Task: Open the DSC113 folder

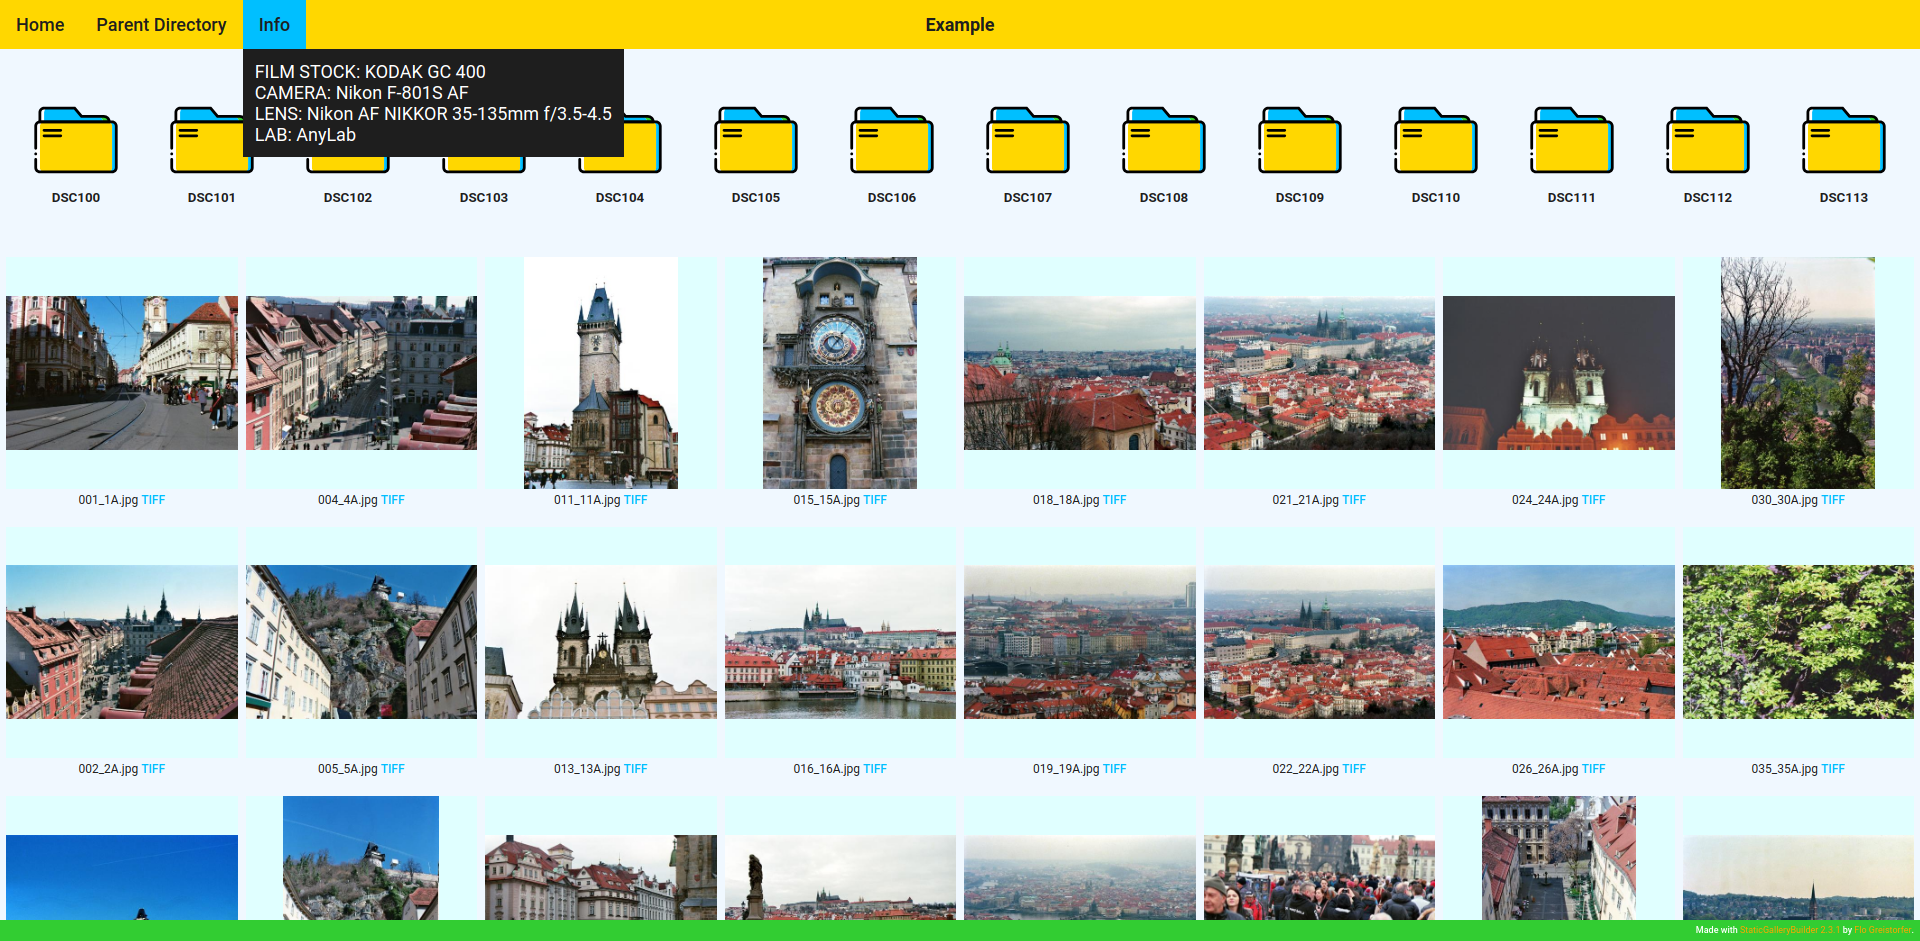Action: pos(1844,142)
